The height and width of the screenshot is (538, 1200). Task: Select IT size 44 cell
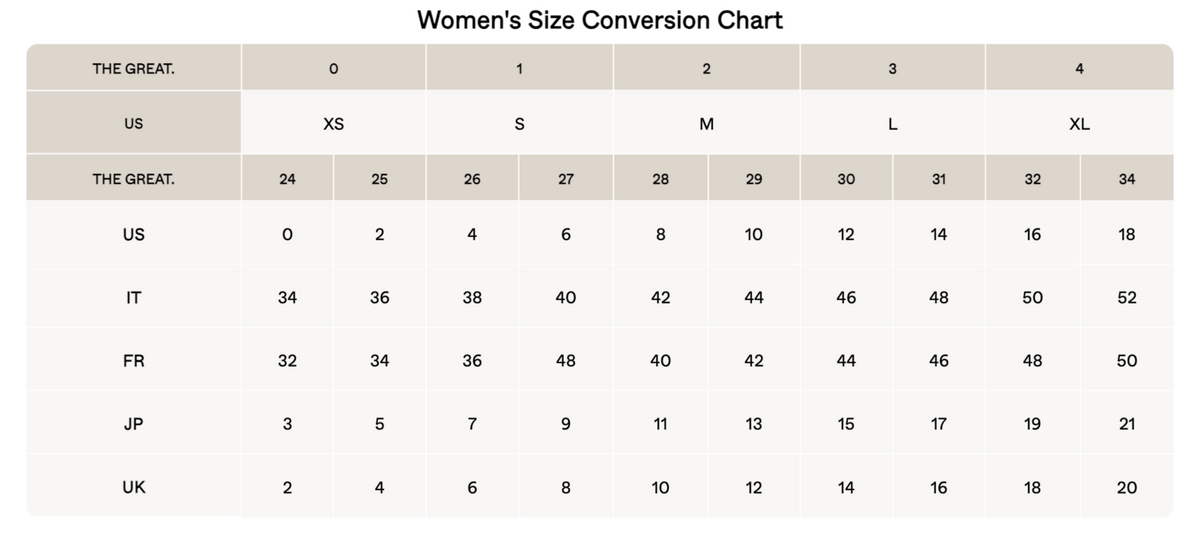click(x=754, y=297)
